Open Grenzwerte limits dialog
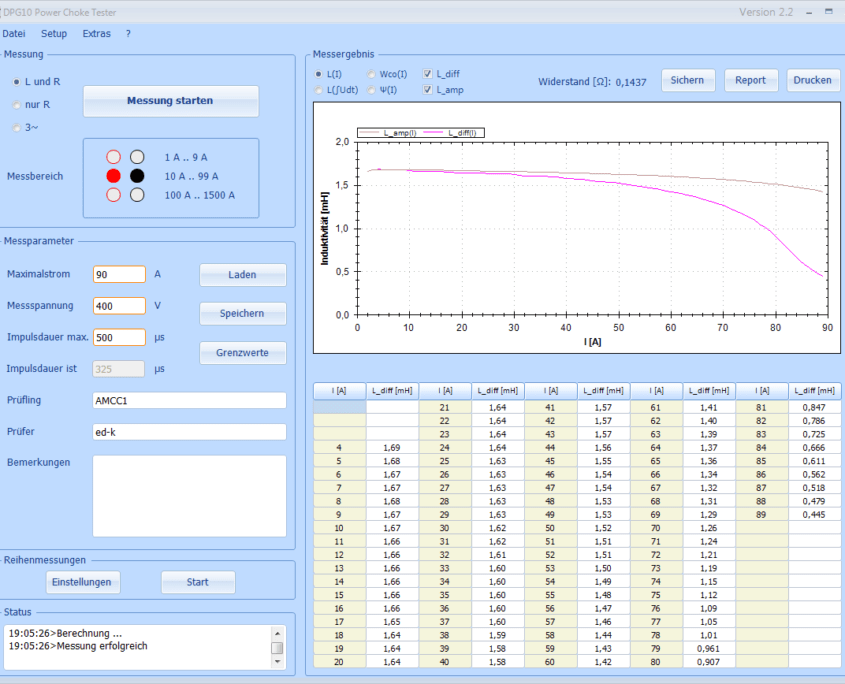The image size is (845, 684). (x=243, y=353)
